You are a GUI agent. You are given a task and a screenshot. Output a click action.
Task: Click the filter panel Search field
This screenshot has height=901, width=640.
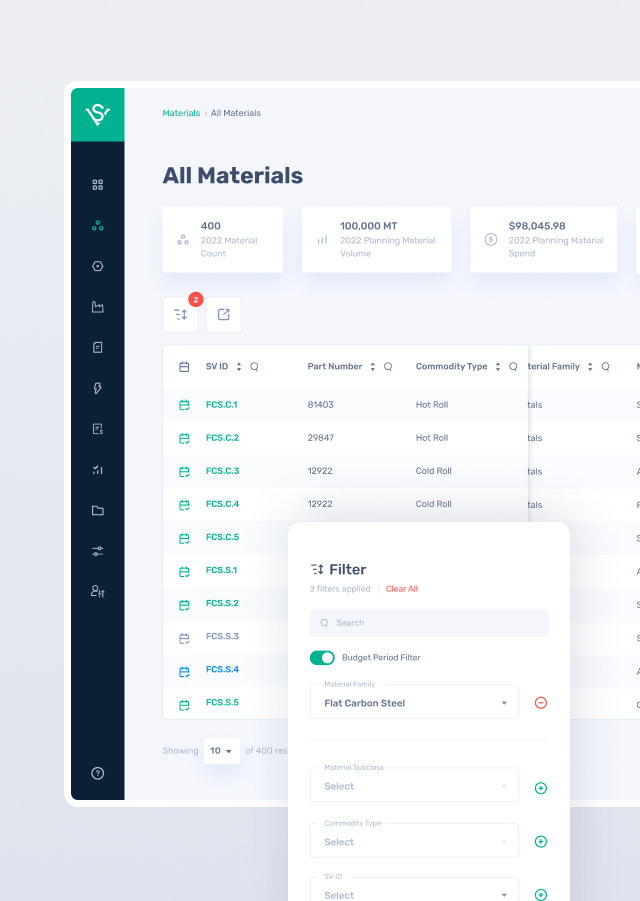429,623
